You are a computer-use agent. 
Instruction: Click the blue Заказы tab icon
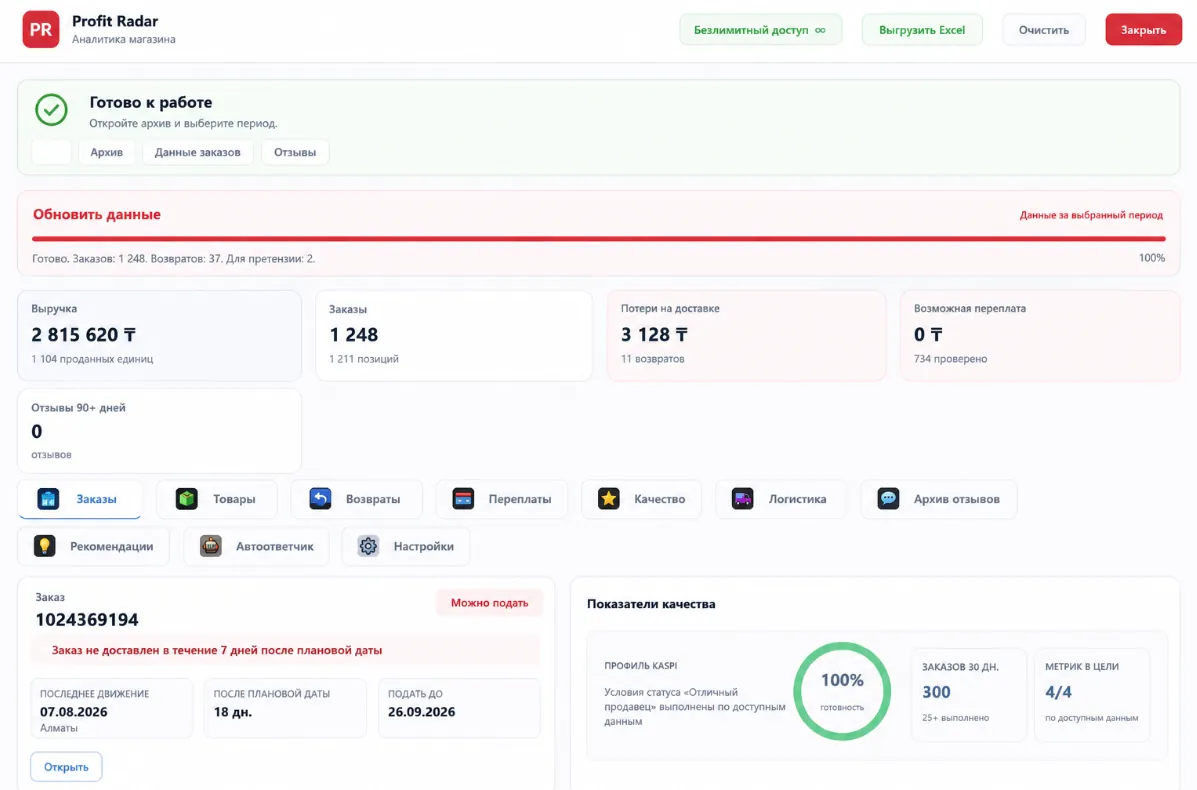(x=48, y=499)
